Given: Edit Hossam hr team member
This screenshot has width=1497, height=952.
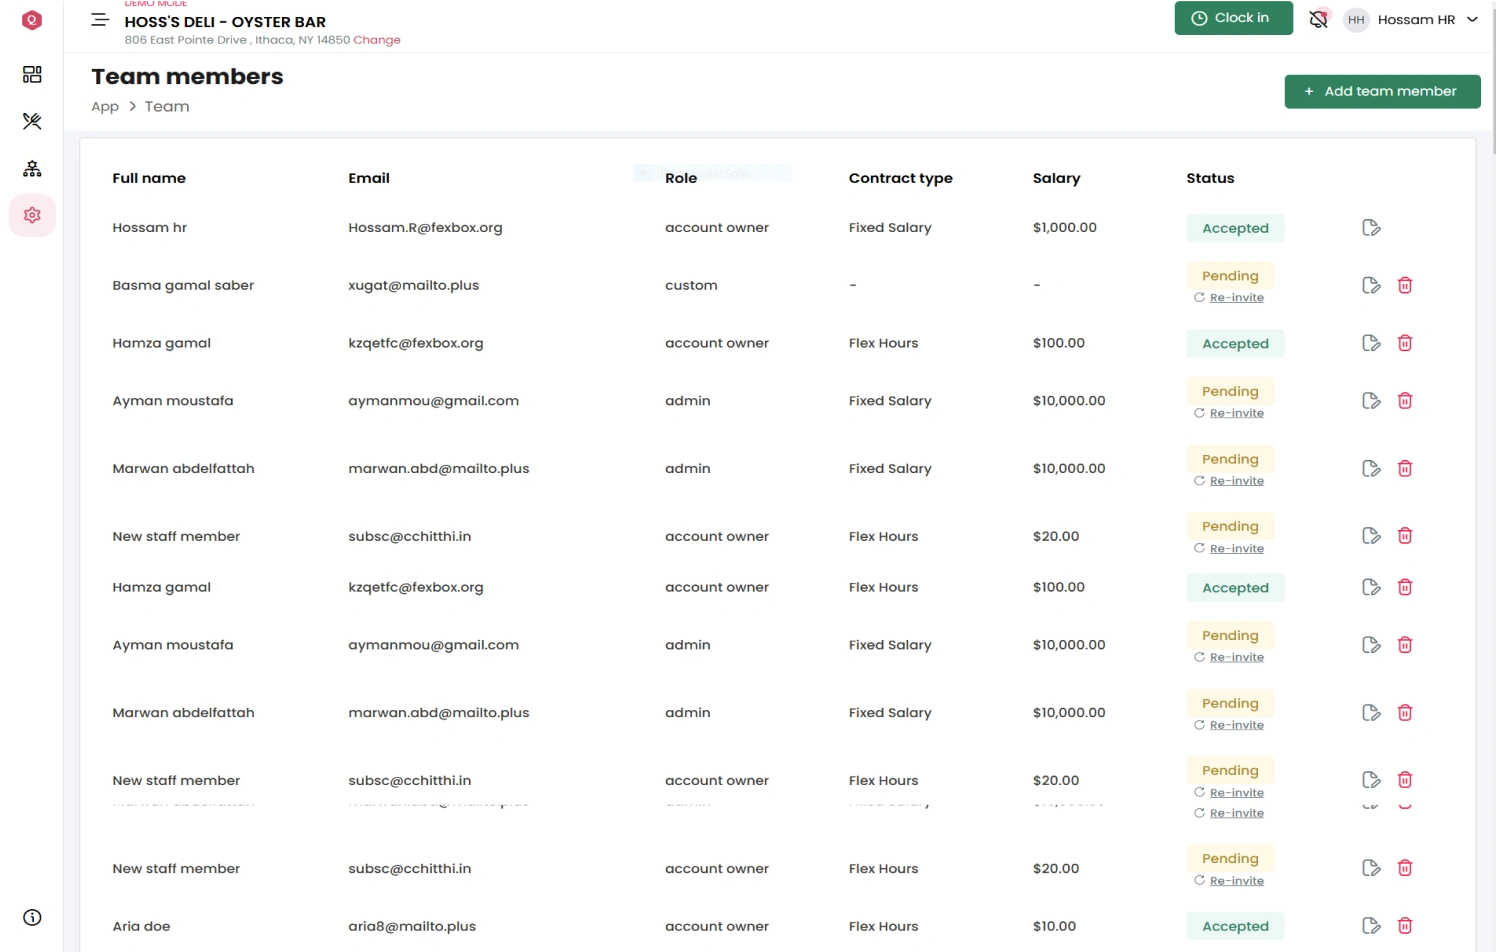Looking at the screenshot, I should (1371, 228).
